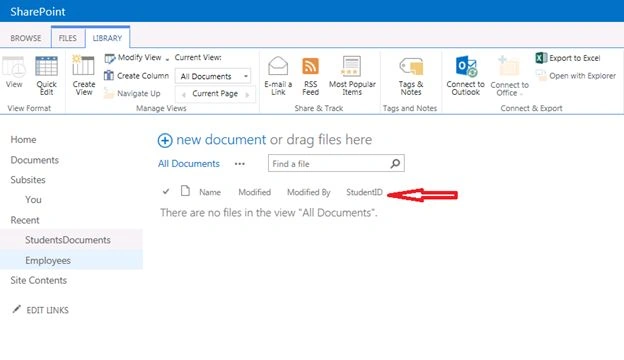624x360 pixels.
Task: Go to next page arrow in Current Page
Action: tap(248, 95)
